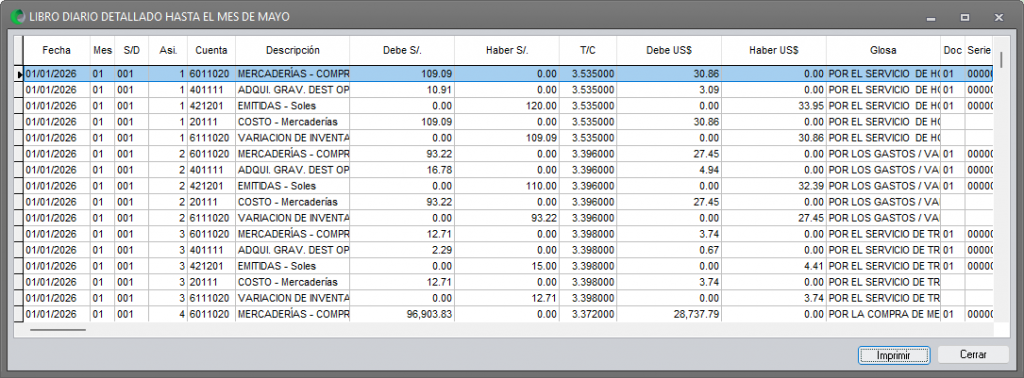Click the T/C column header

pos(588,50)
